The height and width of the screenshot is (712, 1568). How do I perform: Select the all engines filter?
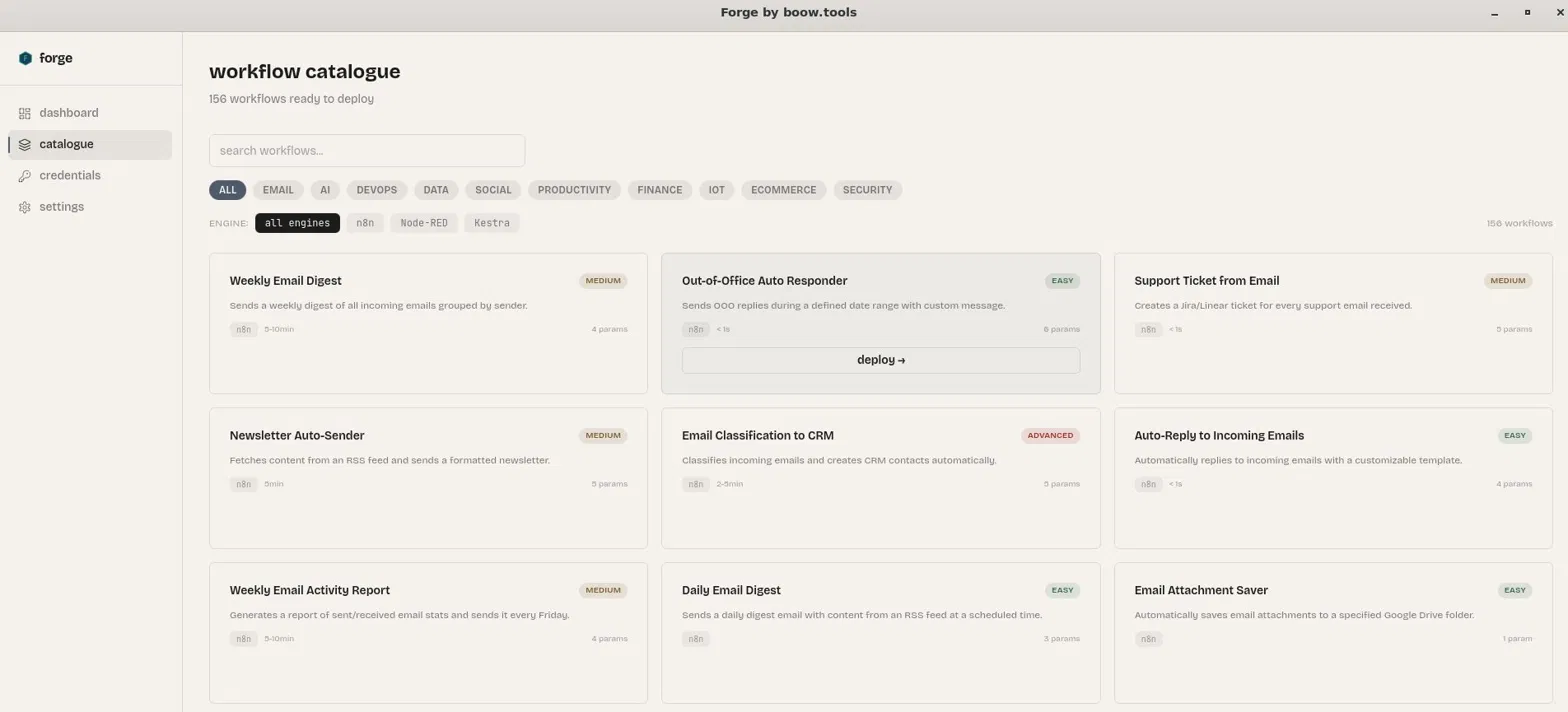click(297, 223)
